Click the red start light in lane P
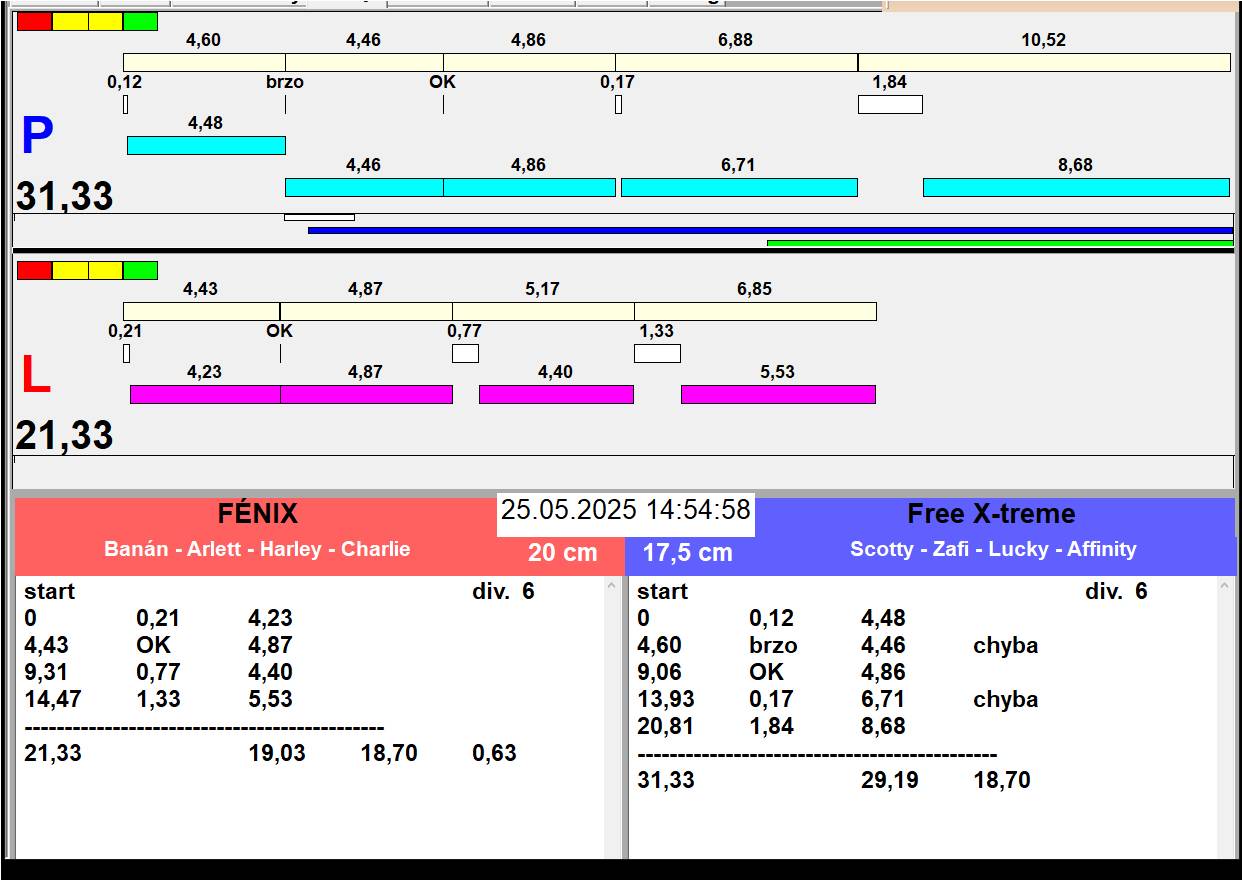Viewport: 1242px width, 880px height. 35,21
